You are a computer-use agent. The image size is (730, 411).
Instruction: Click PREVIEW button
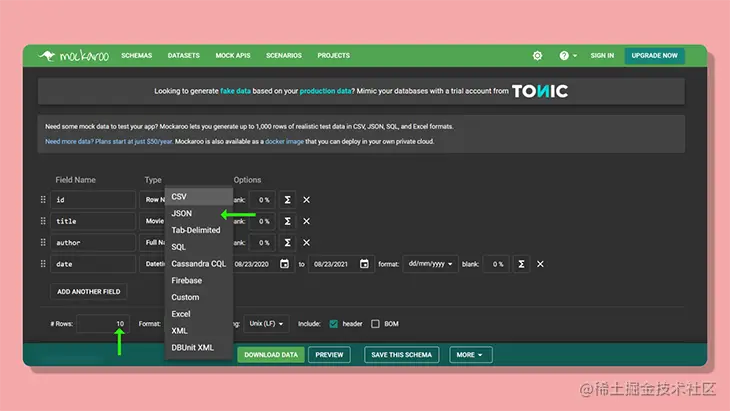click(x=329, y=355)
